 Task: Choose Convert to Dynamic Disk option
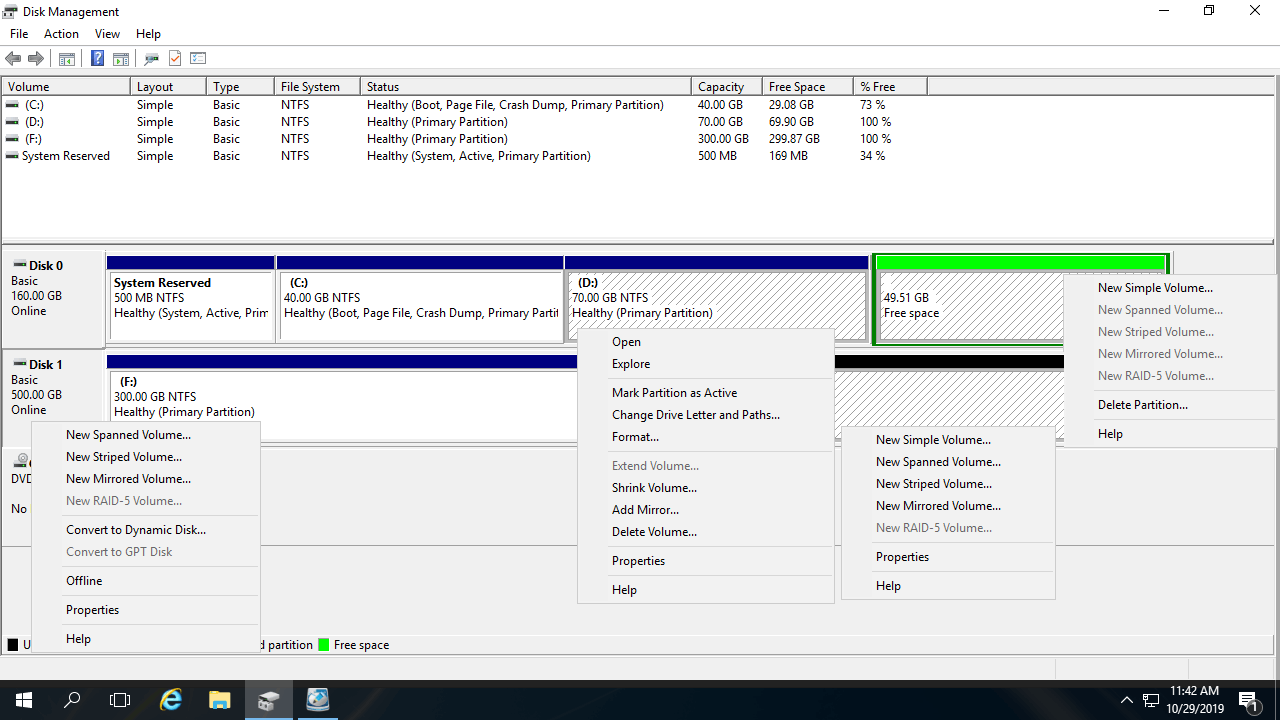point(135,530)
